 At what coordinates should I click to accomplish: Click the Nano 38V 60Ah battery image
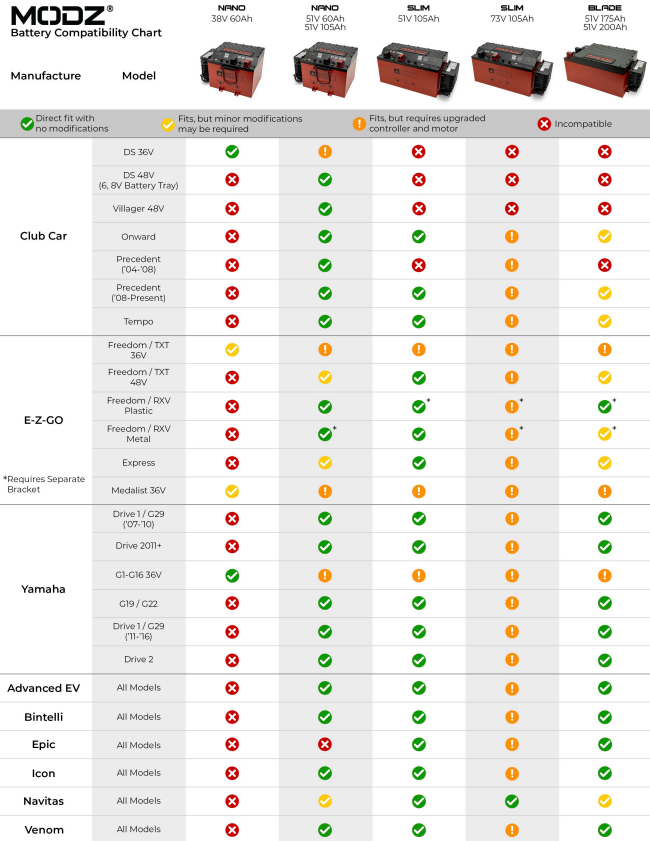[x=232, y=70]
